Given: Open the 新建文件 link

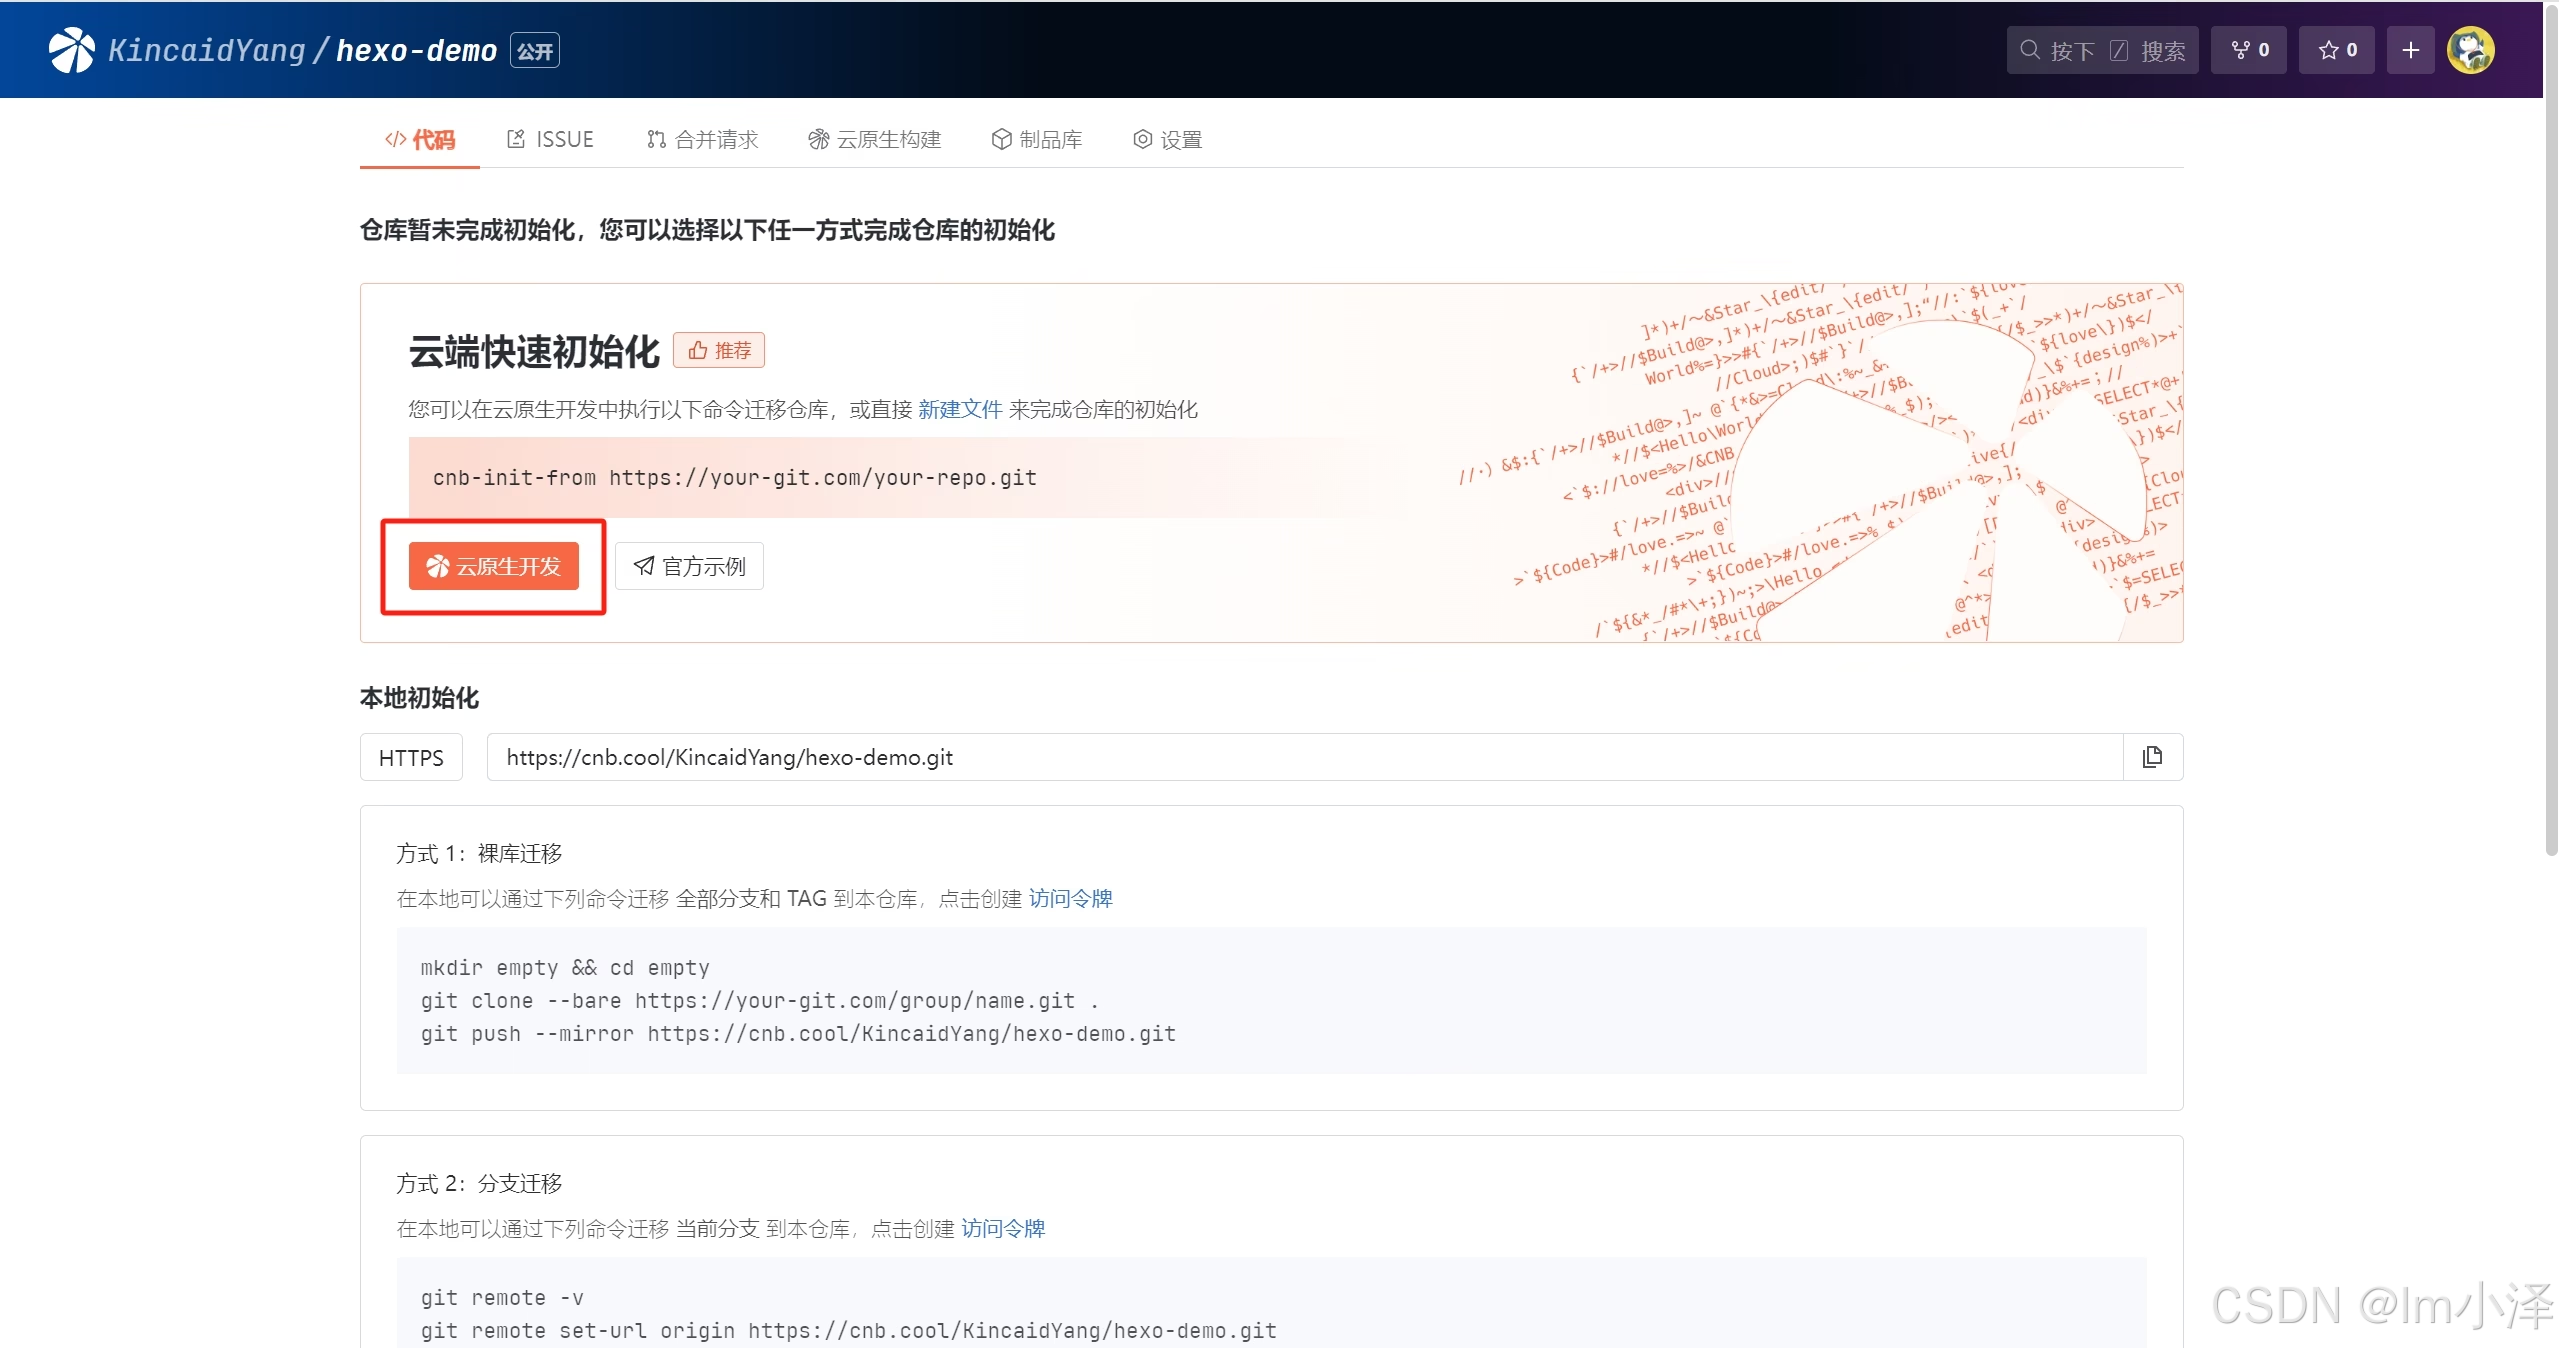Looking at the screenshot, I should coord(959,409).
